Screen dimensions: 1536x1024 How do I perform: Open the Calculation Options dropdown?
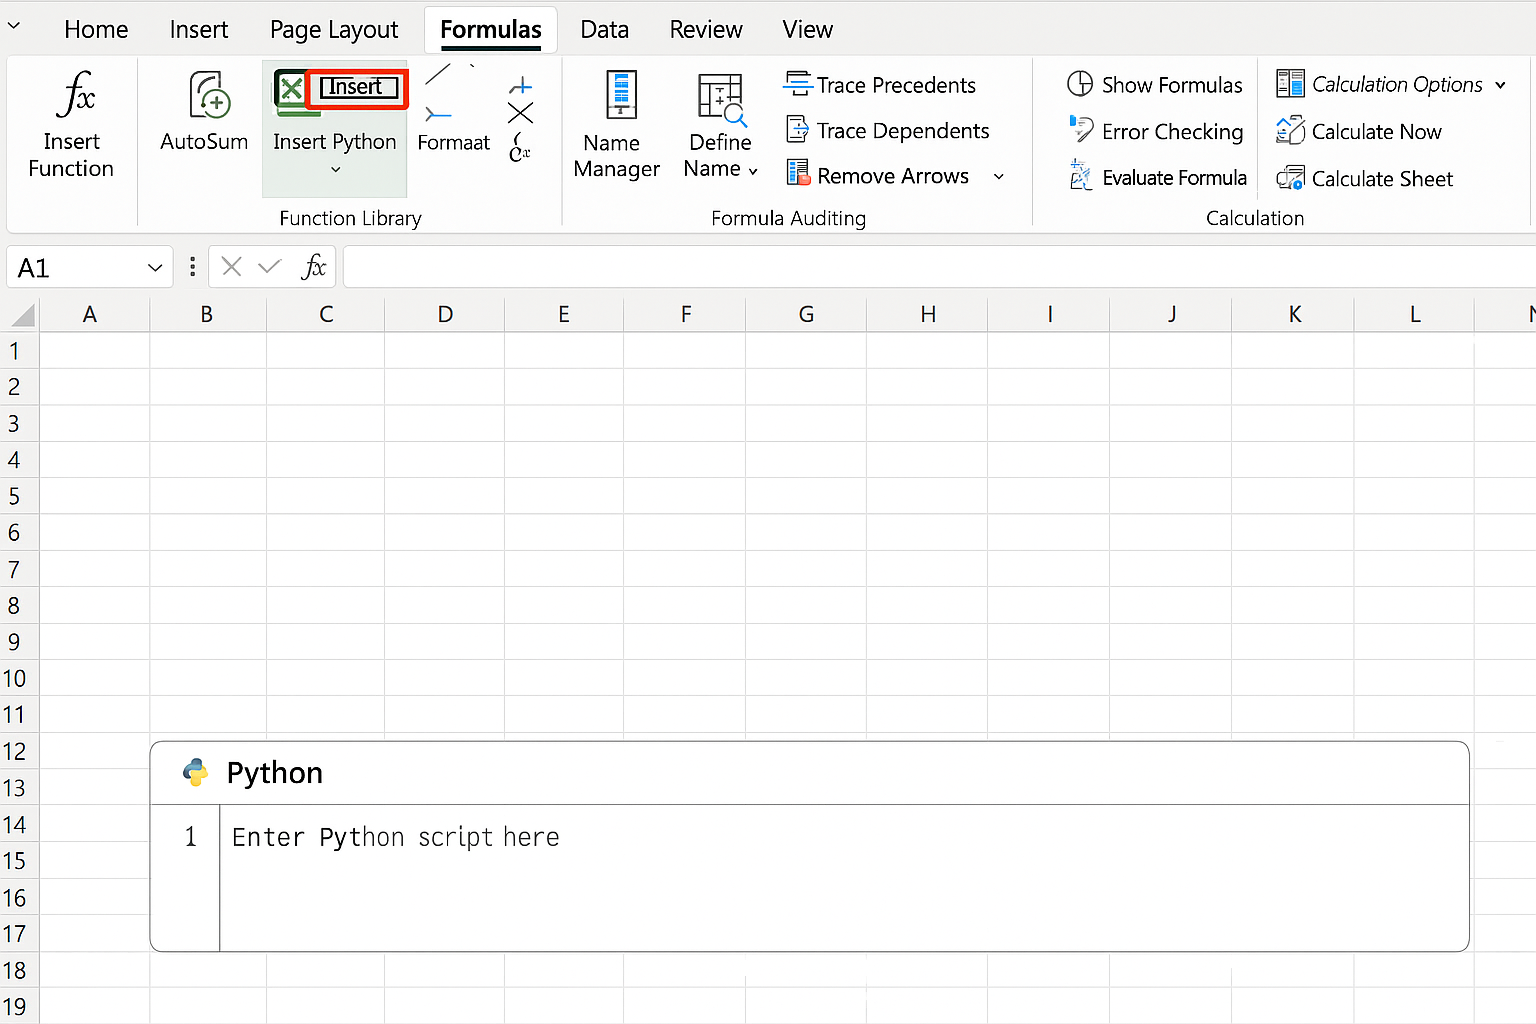pos(1391,84)
